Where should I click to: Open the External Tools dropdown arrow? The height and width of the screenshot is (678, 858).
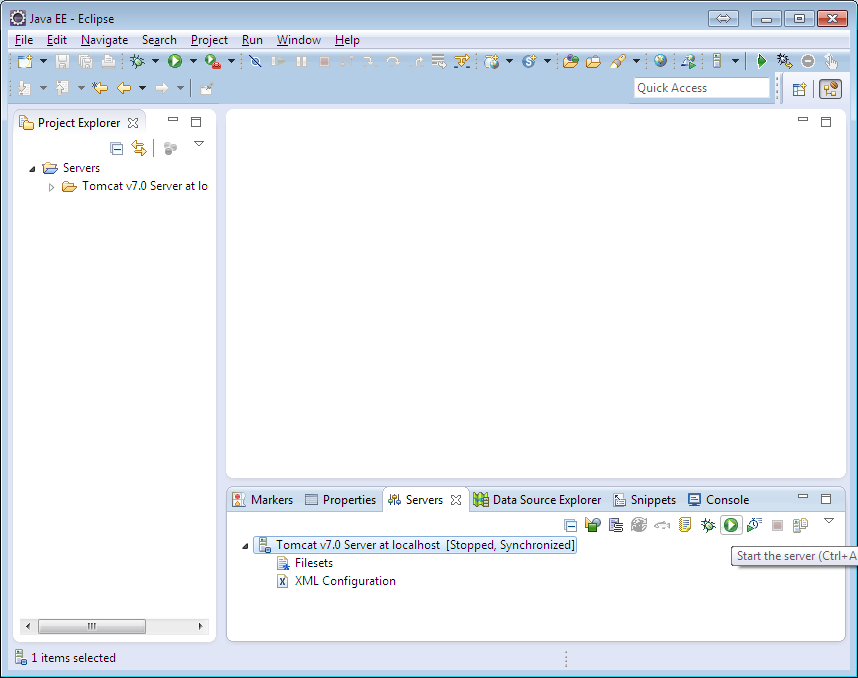coord(231,61)
